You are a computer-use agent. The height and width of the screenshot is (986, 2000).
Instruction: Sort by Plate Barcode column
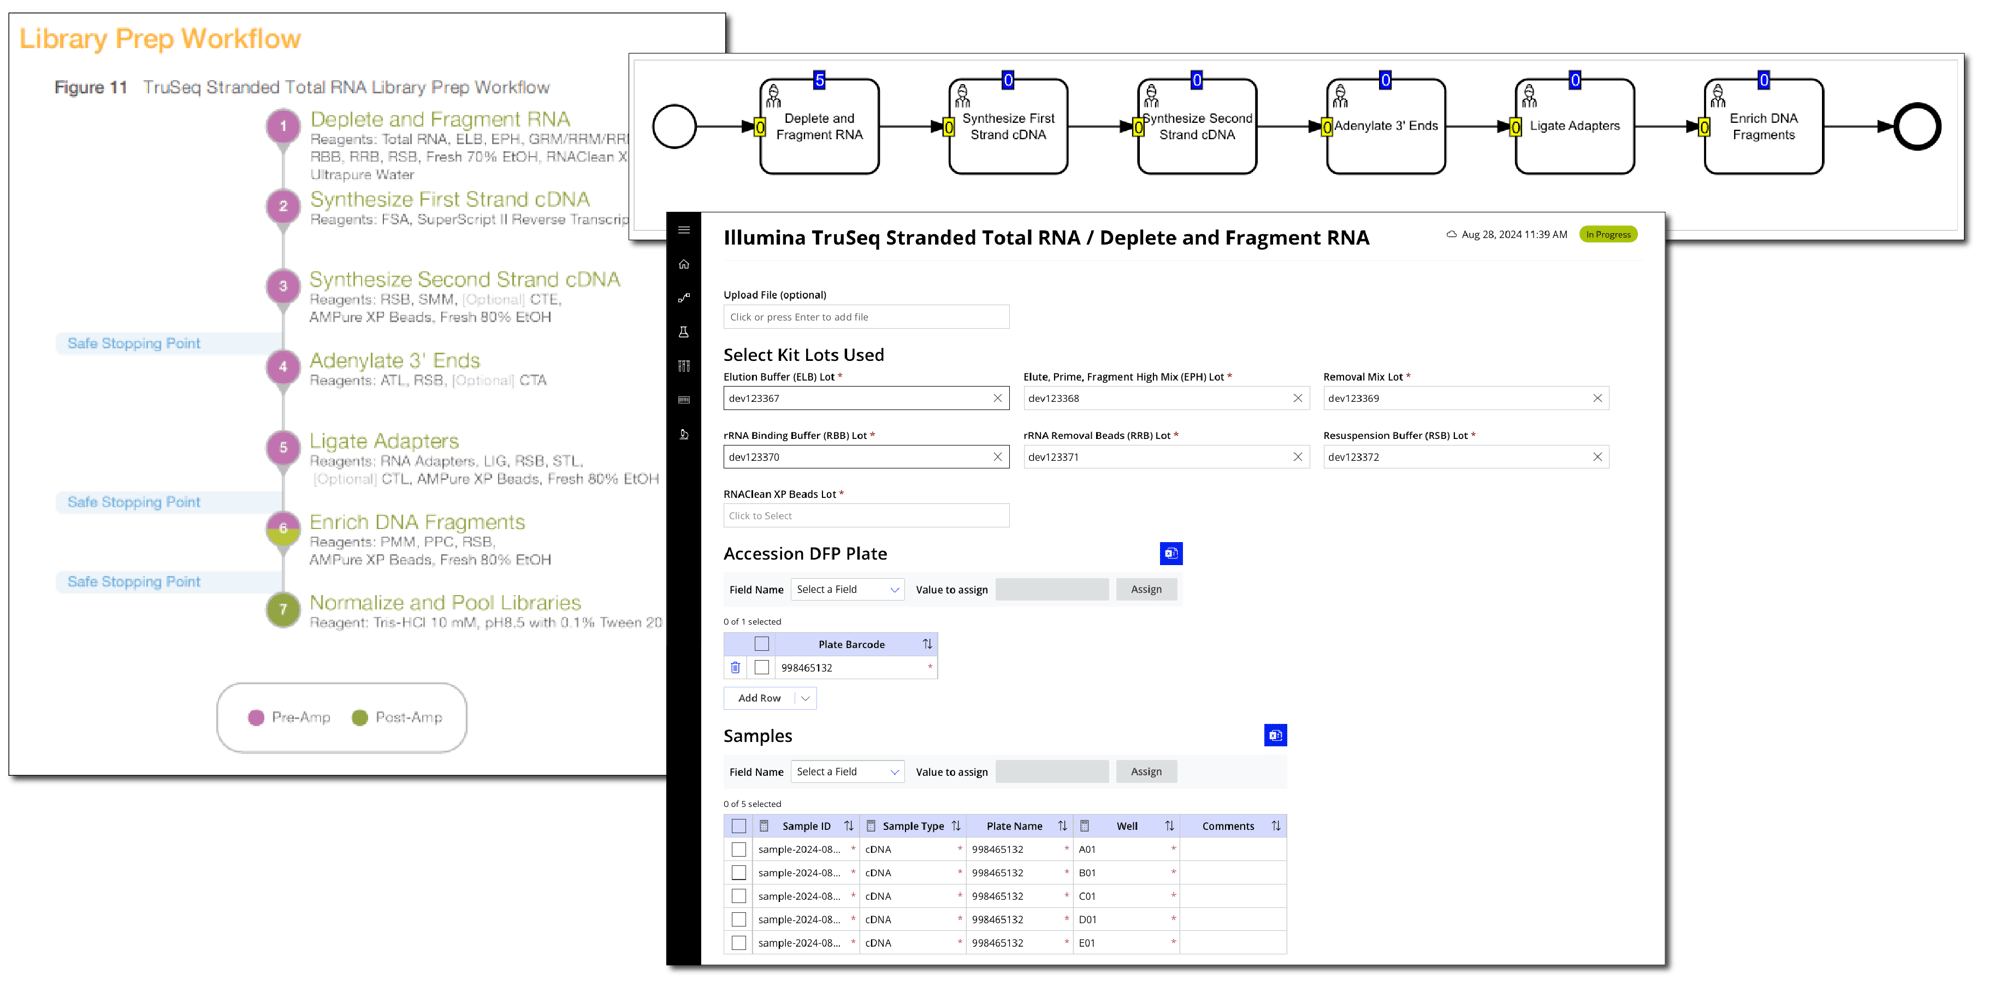pyautogui.click(x=927, y=644)
